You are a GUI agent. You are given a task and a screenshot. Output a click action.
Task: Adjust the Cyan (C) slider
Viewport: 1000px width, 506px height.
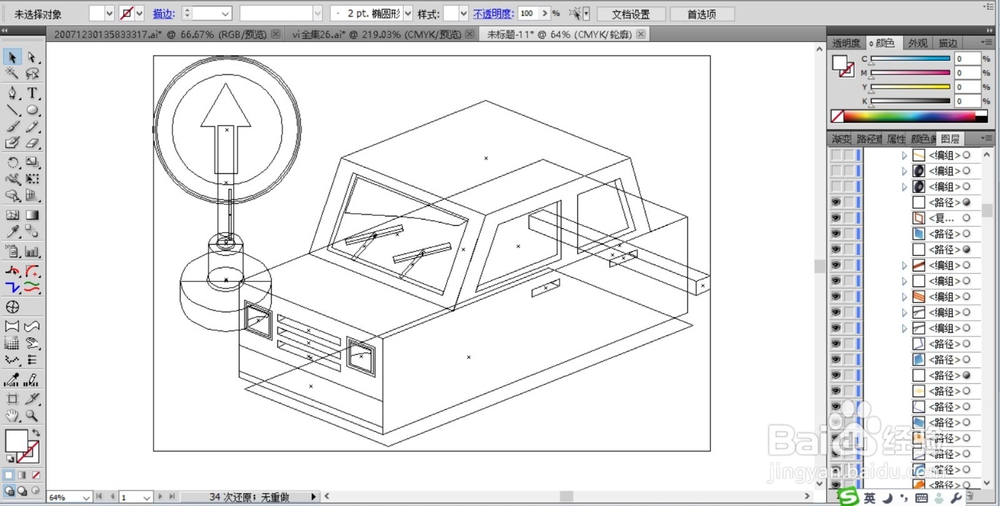point(910,59)
